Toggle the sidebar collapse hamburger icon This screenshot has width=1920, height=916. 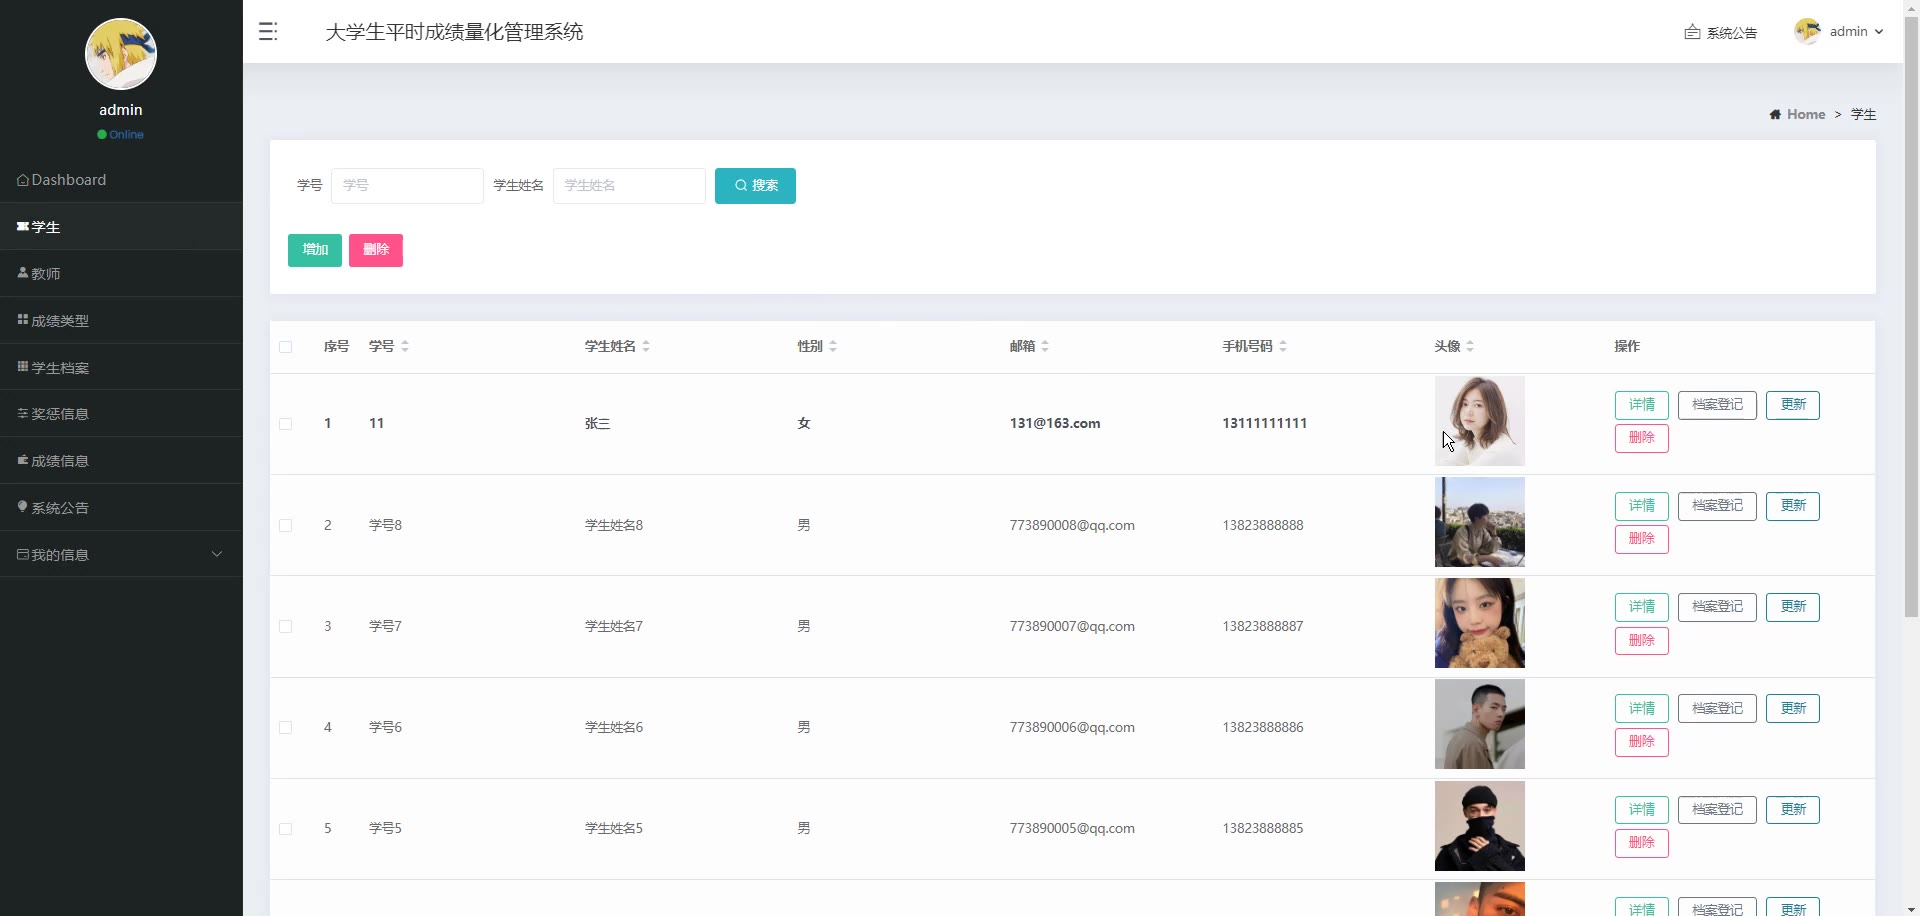point(268,32)
